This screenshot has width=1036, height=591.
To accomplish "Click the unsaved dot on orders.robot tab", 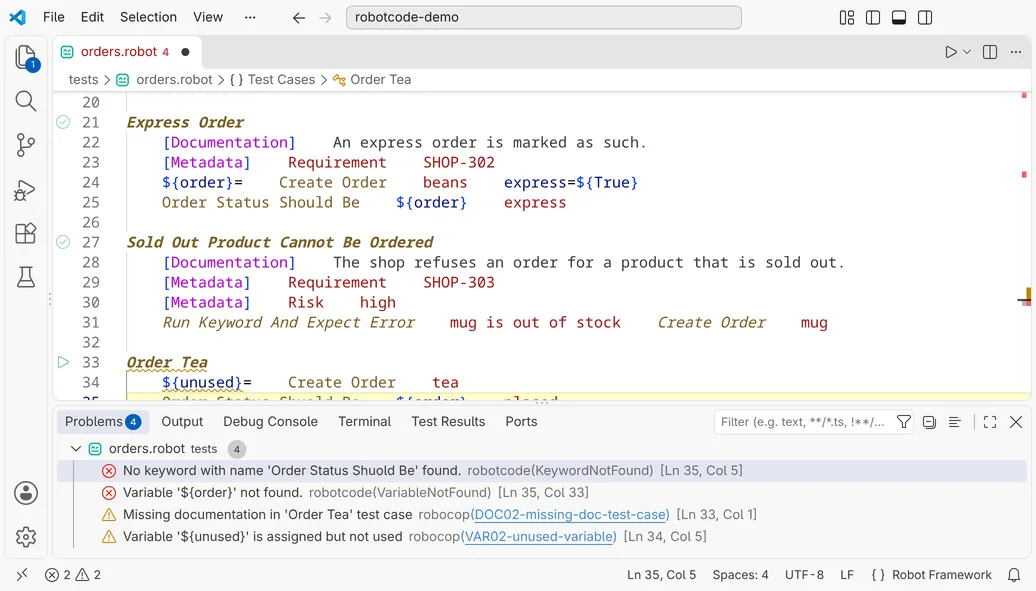I will 186,52.
